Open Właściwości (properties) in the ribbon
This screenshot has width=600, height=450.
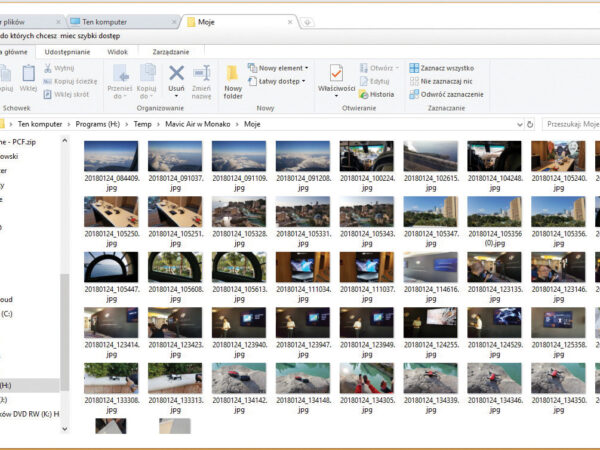pos(337,78)
